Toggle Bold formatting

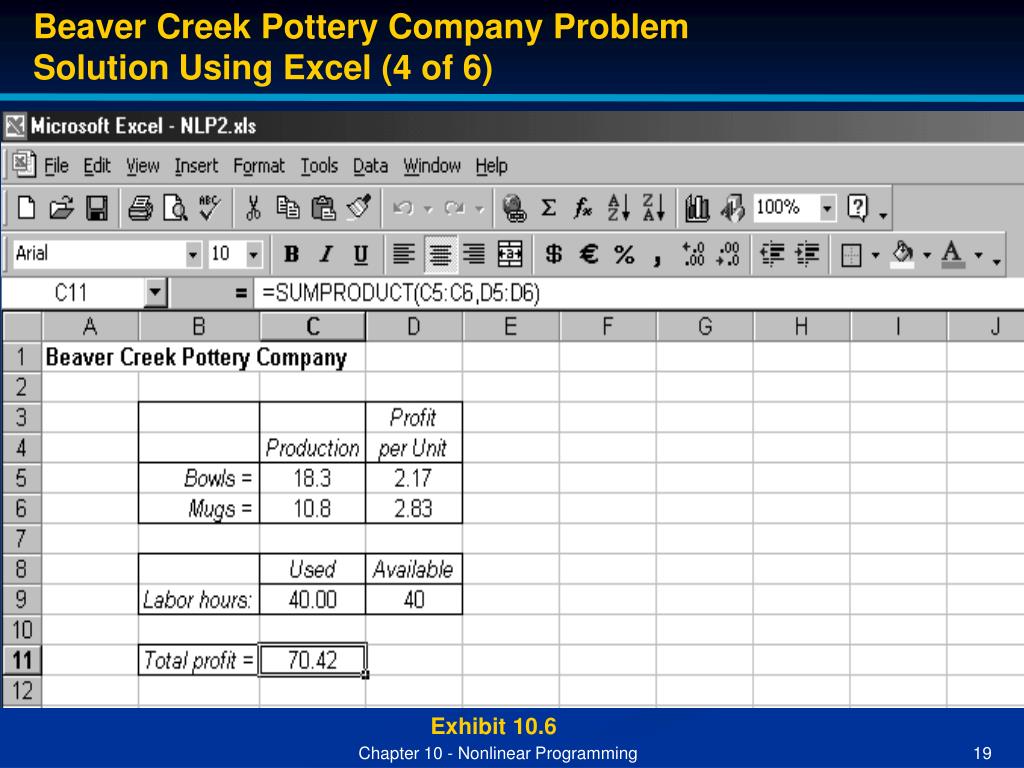(291, 254)
